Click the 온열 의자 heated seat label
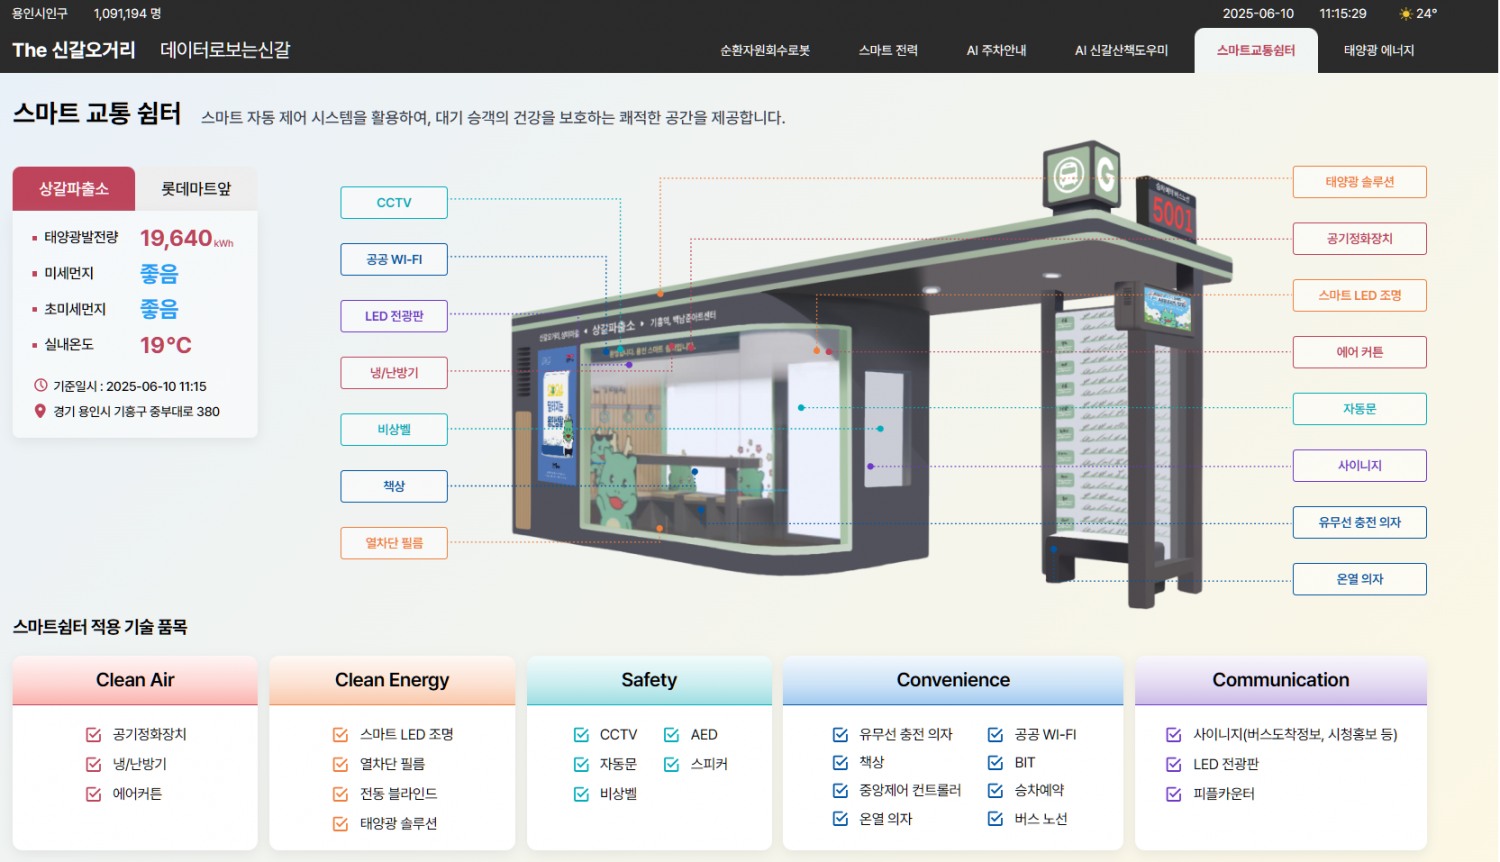Image resolution: width=1500 pixels, height=862 pixels. (x=1359, y=578)
